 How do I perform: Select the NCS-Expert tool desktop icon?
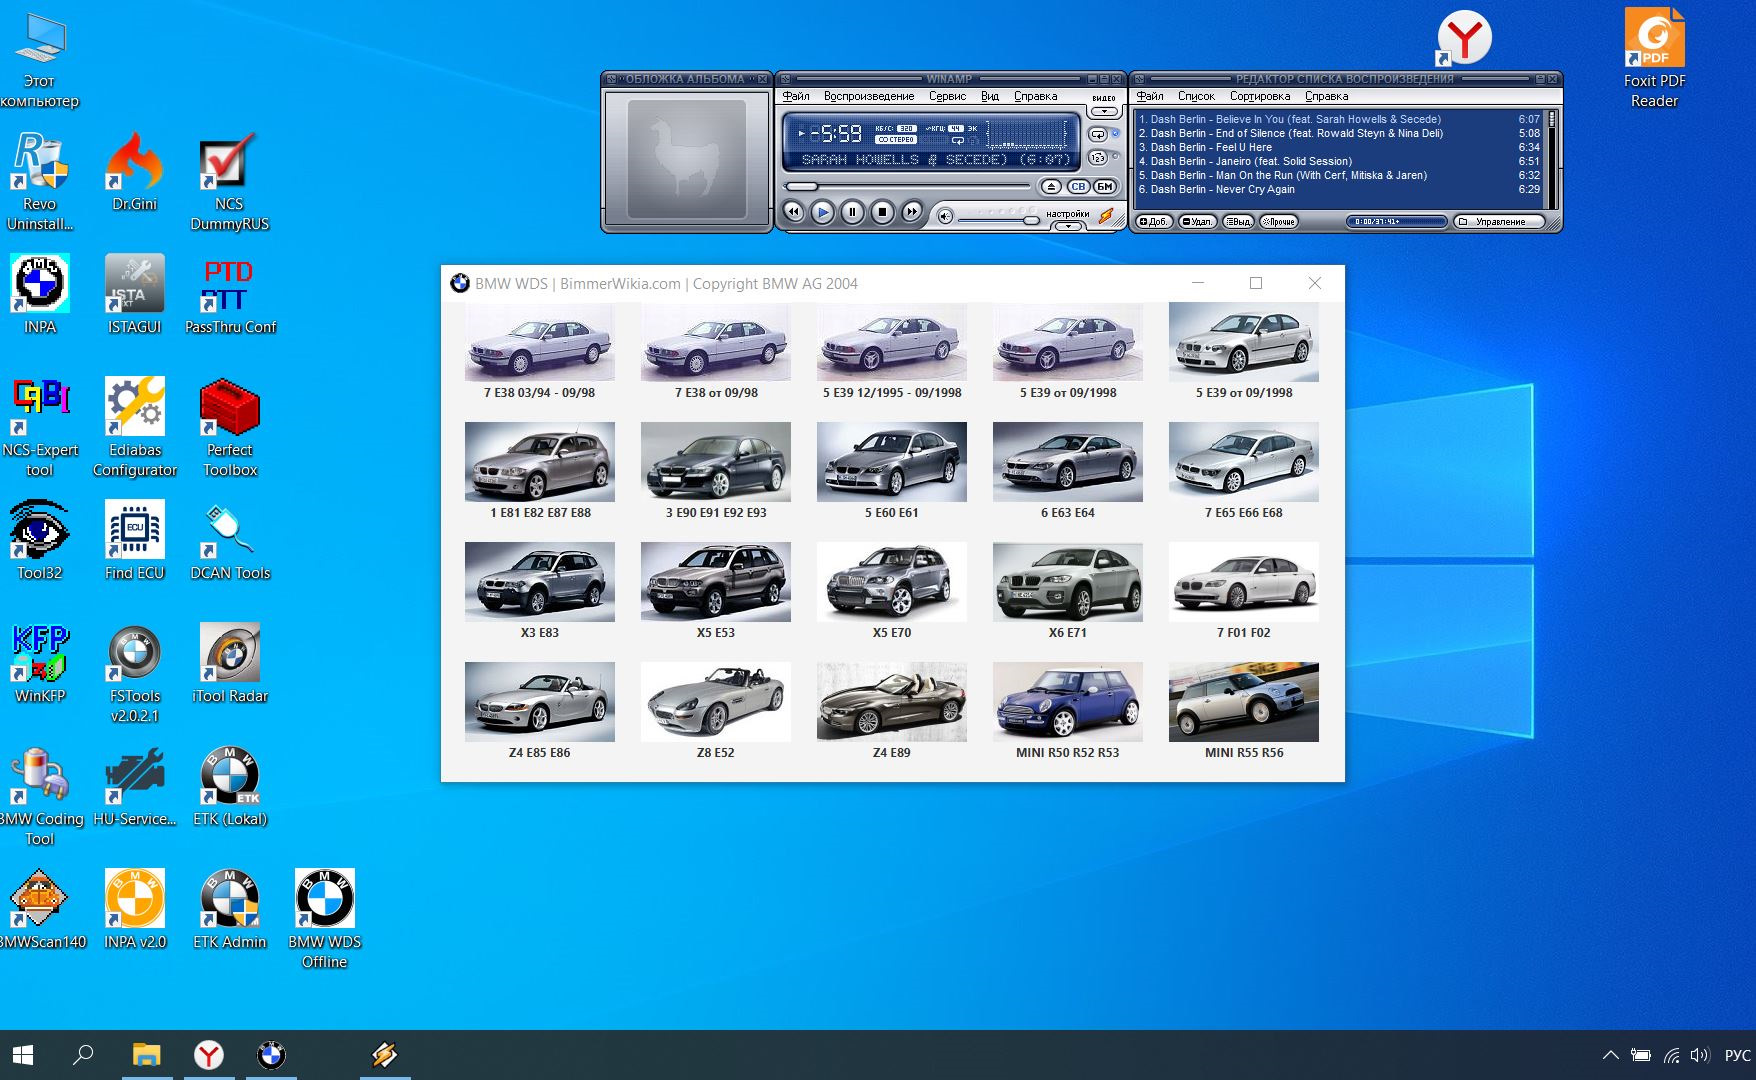click(40, 427)
